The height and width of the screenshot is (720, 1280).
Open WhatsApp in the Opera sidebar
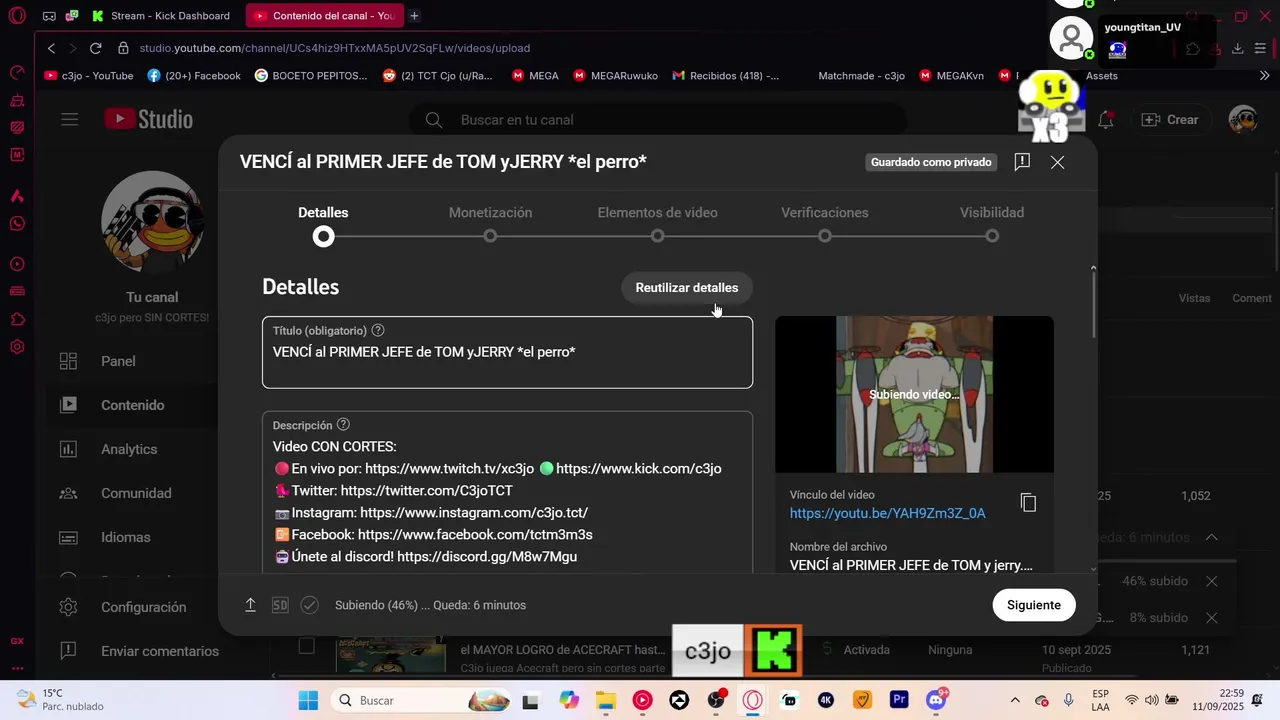tap(17, 223)
